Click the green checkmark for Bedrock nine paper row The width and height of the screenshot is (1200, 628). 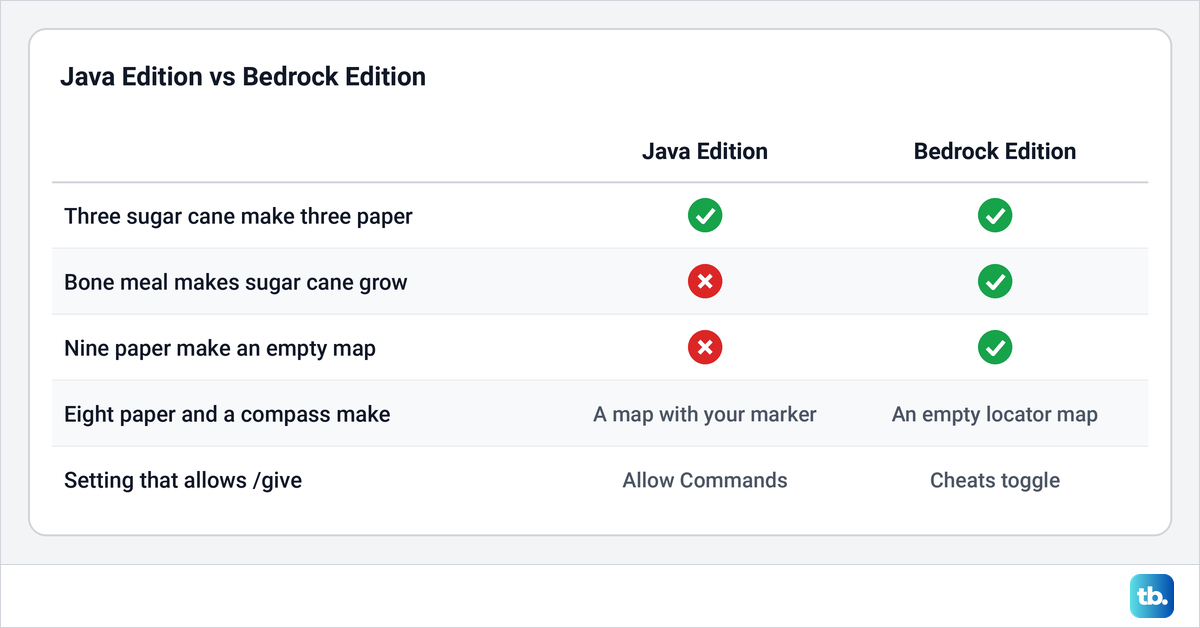[995, 347]
